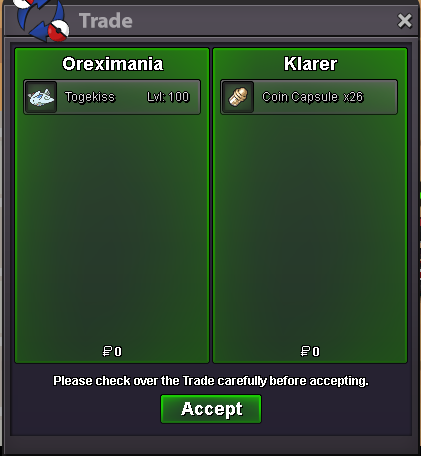Click the Coin Capsule item icon
Screen dimensions: 421x456
click(238, 97)
